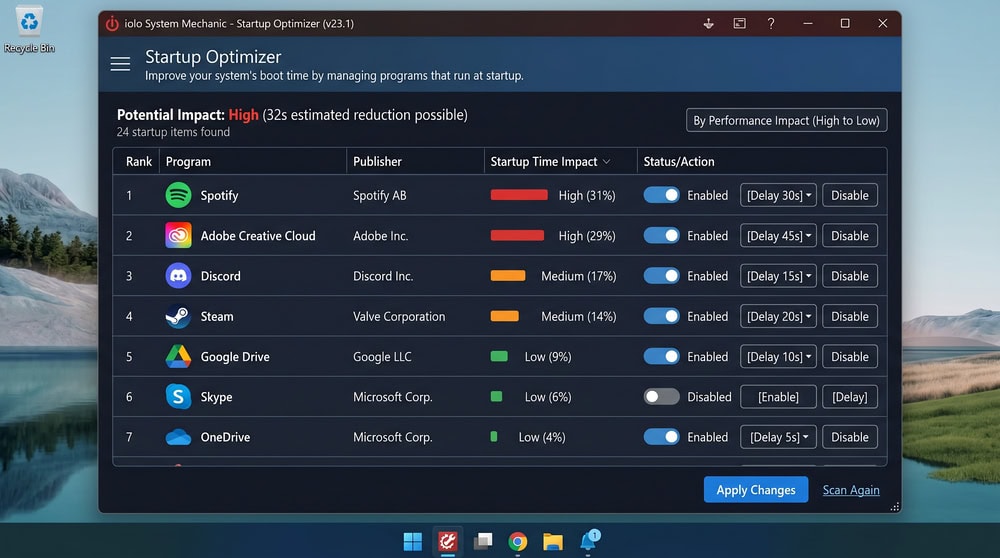This screenshot has height=558, width=1000.
Task: Click the Spotify AB publisher cell
Action: tap(379, 196)
